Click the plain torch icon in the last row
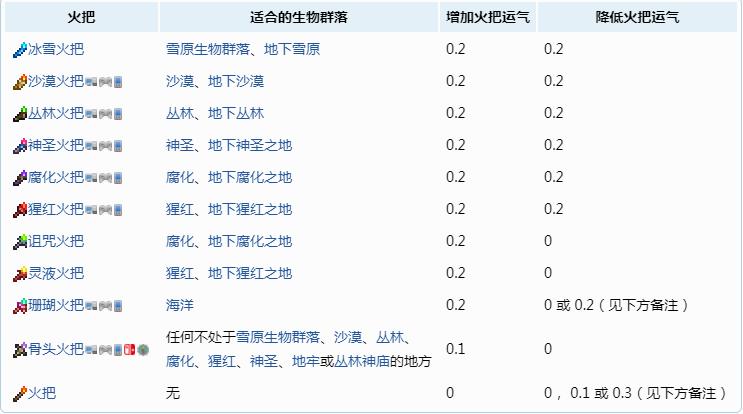Screen dimensions: 743x414 20,393
